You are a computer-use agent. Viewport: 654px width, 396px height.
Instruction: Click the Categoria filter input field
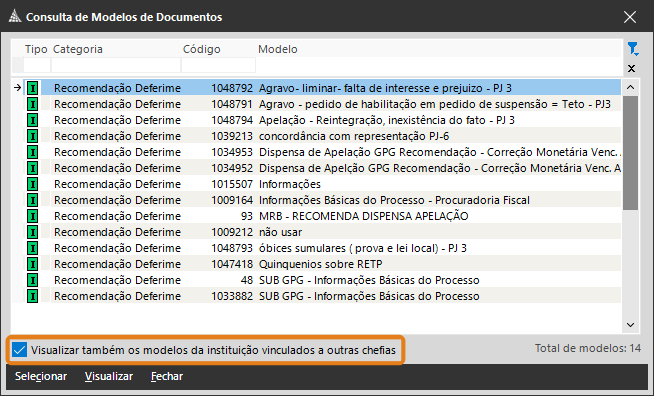pyautogui.click(x=116, y=65)
